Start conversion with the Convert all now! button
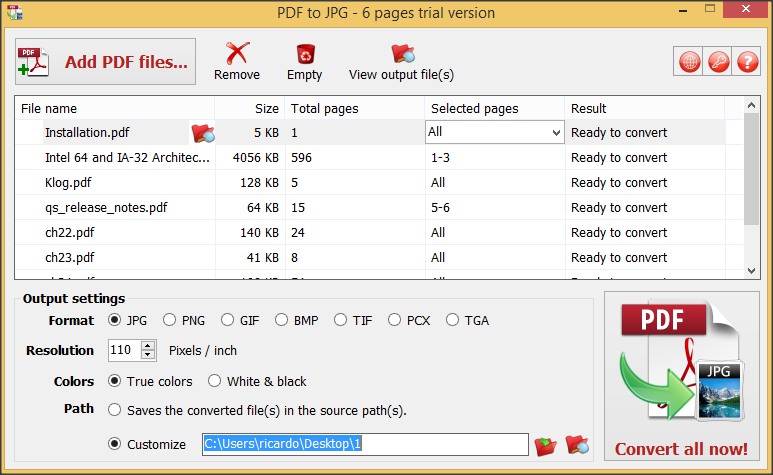Screen dimensions: 773x475 click(x=681, y=376)
